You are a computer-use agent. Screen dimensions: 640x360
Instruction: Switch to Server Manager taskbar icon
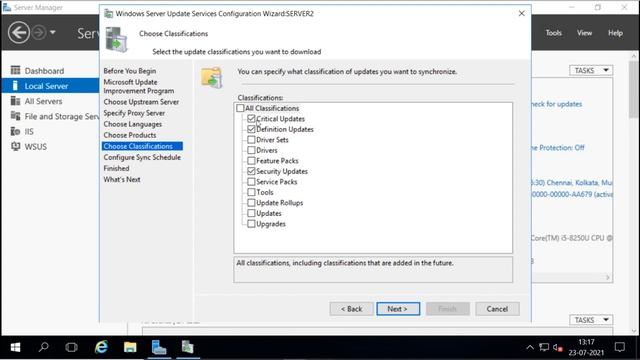pos(159,347)
